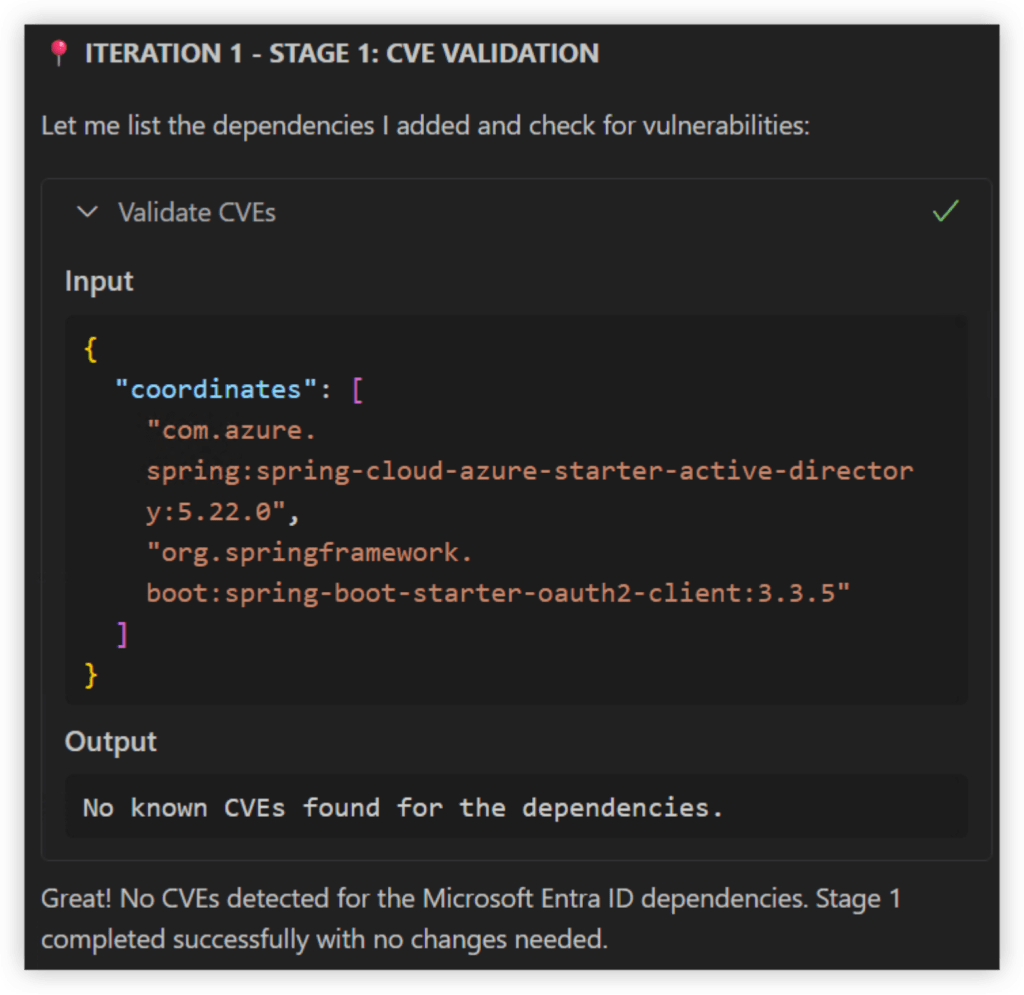Click the "coordinates" JSON key
1024x995 pixels.
pos(216,389)
